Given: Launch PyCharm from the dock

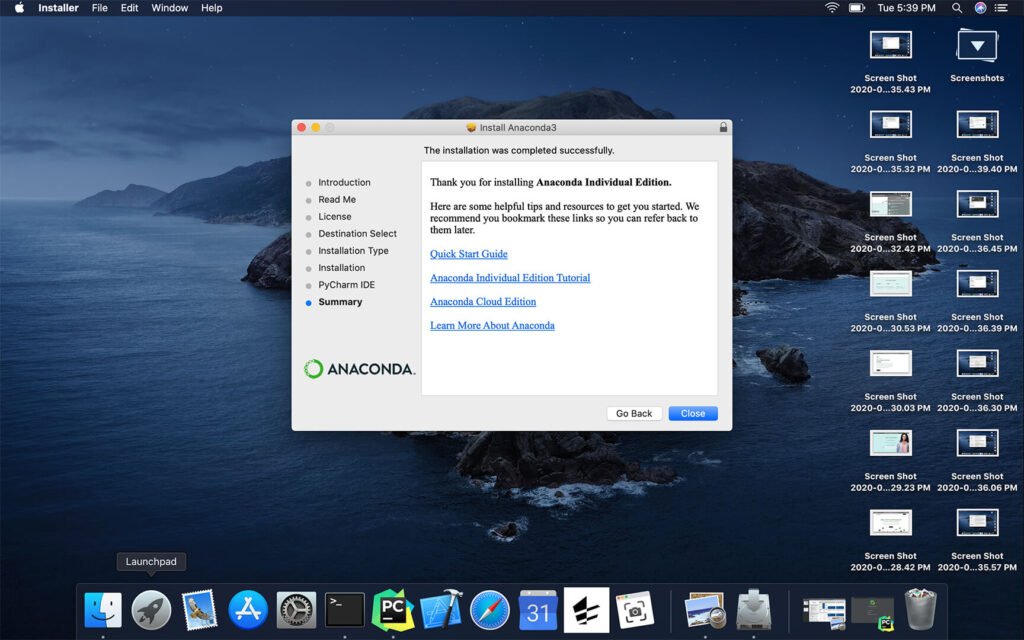Looking at the screenshot, I should coord(392,610).
